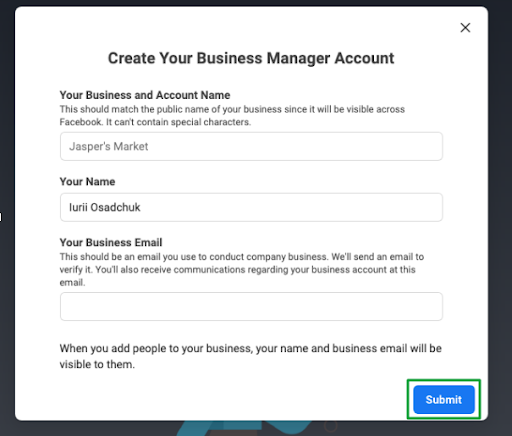Click the email verification description text

pos(242,269)
